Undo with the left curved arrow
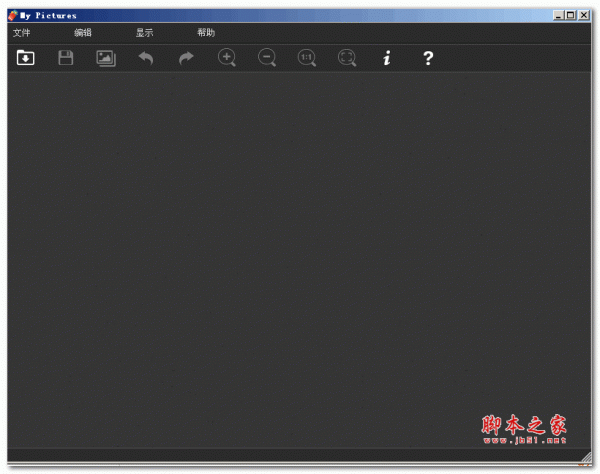The width and height of the screenshot is (600, 474). click(146, 58)
